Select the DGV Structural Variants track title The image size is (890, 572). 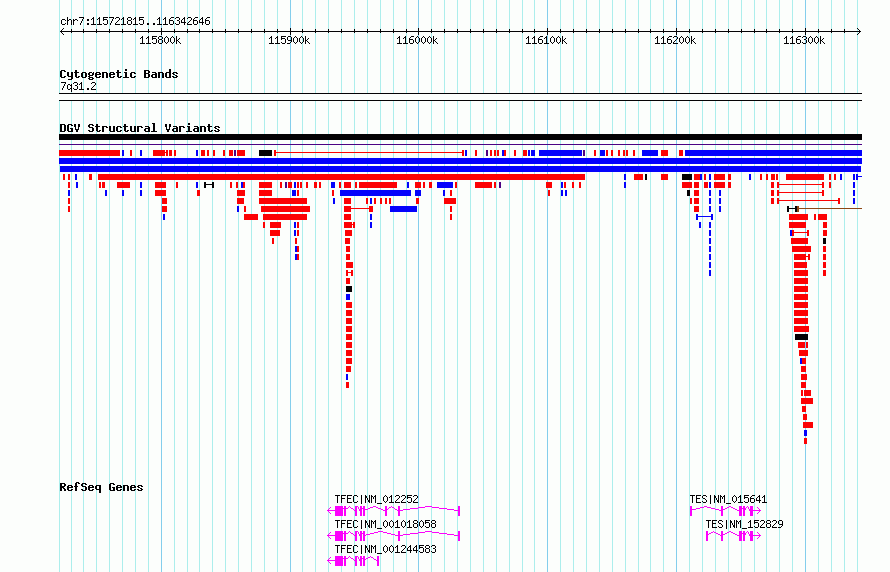[x=140, y=128]
